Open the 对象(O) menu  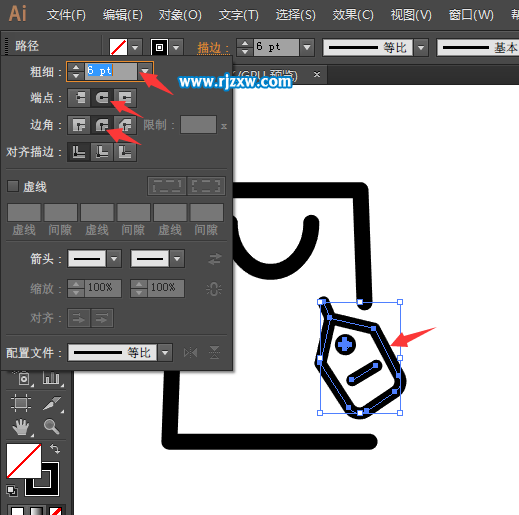point(180,15)
